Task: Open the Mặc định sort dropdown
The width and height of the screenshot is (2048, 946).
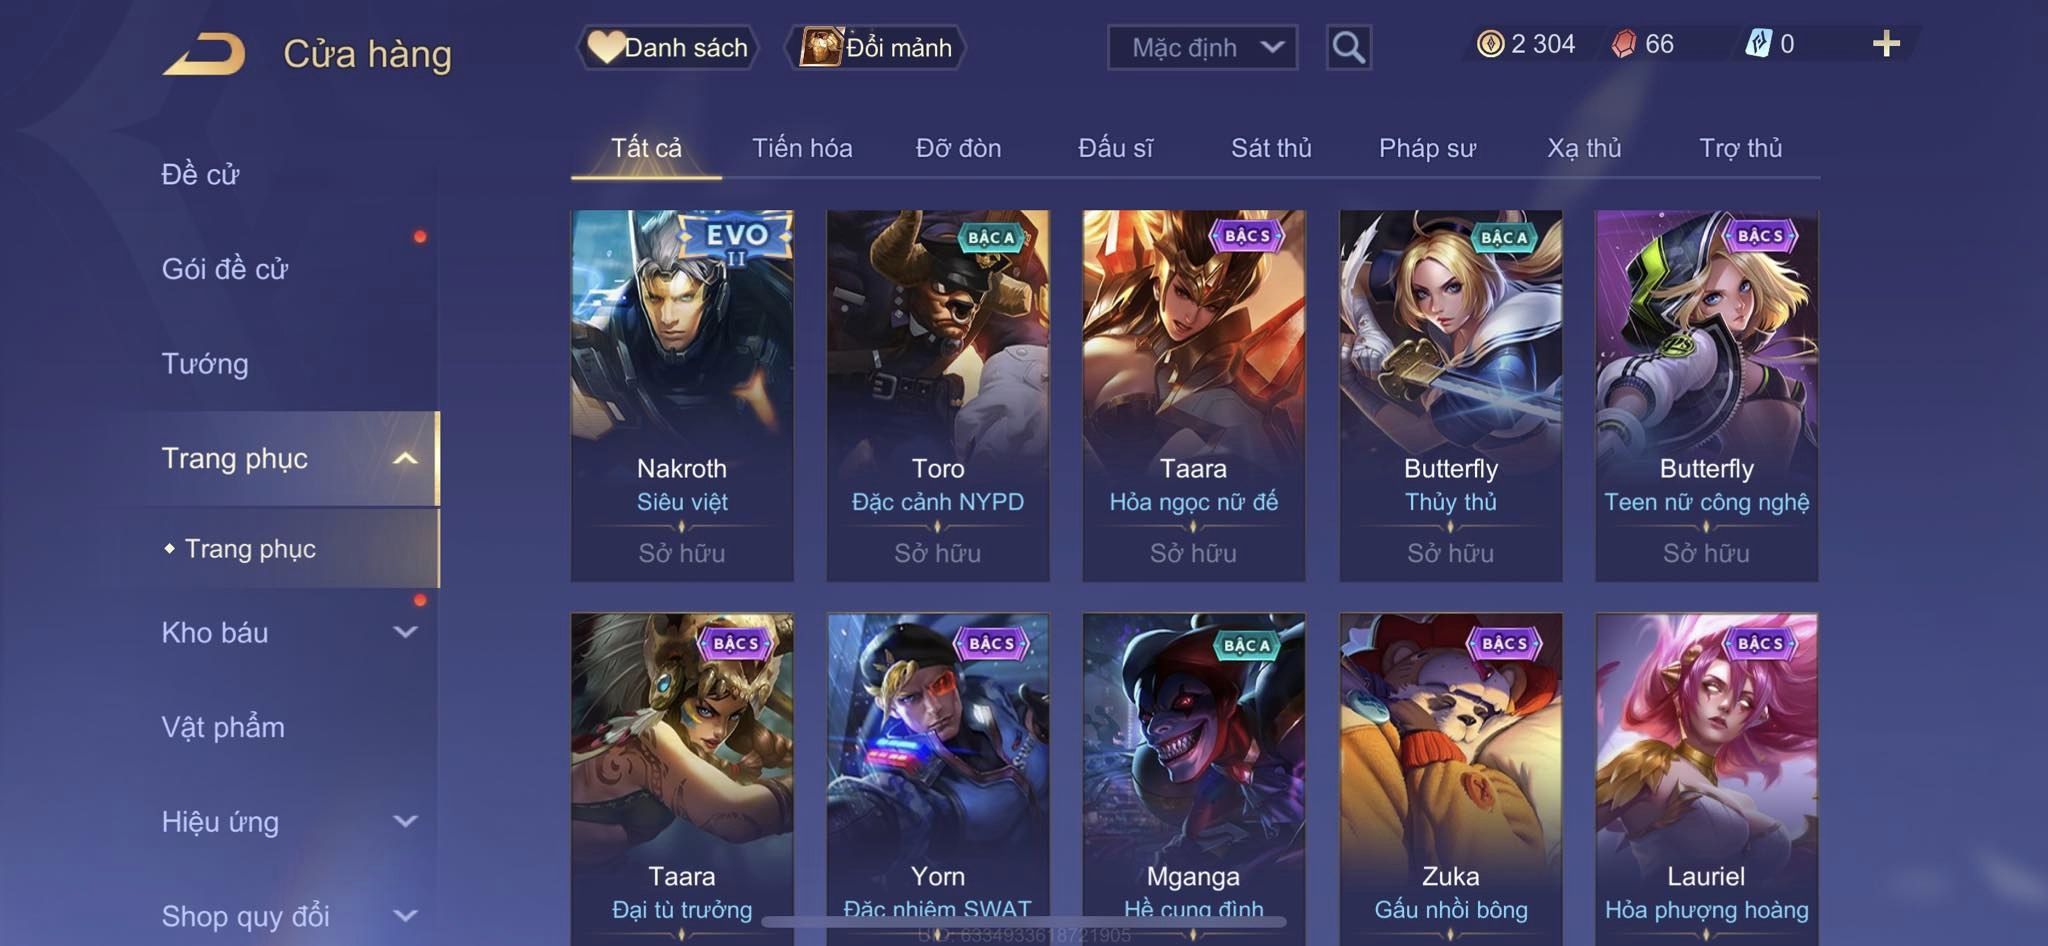Action: pos(1202,47)
